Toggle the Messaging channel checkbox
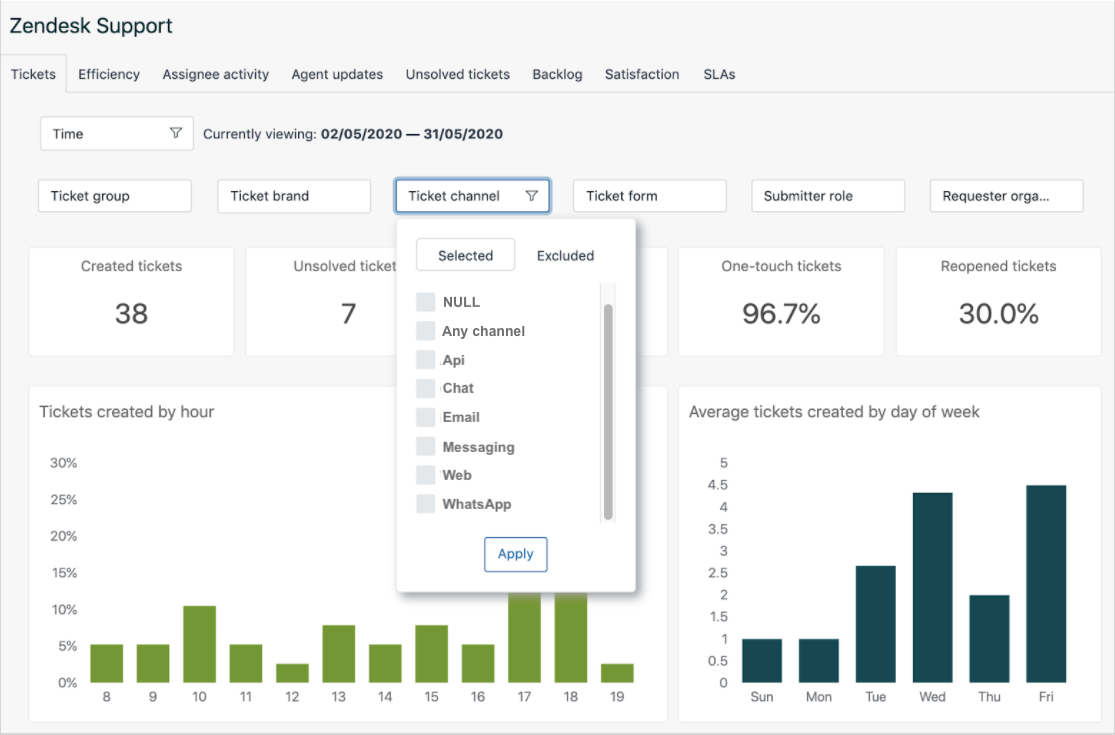Screen dimensions: 1115x735 click(426, 447)
